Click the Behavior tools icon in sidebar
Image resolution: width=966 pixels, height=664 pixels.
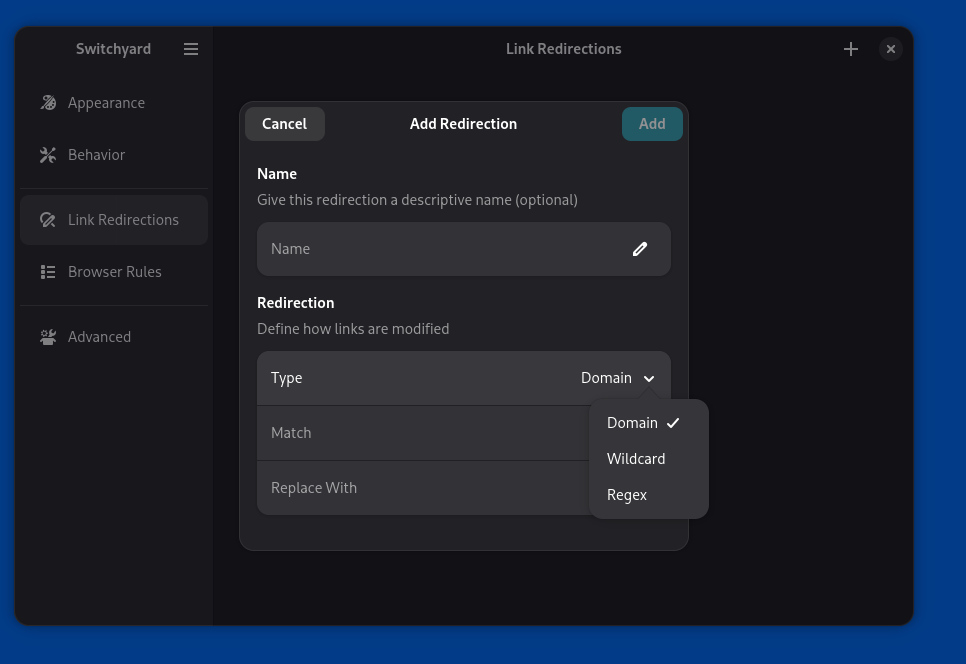point(48,155)
